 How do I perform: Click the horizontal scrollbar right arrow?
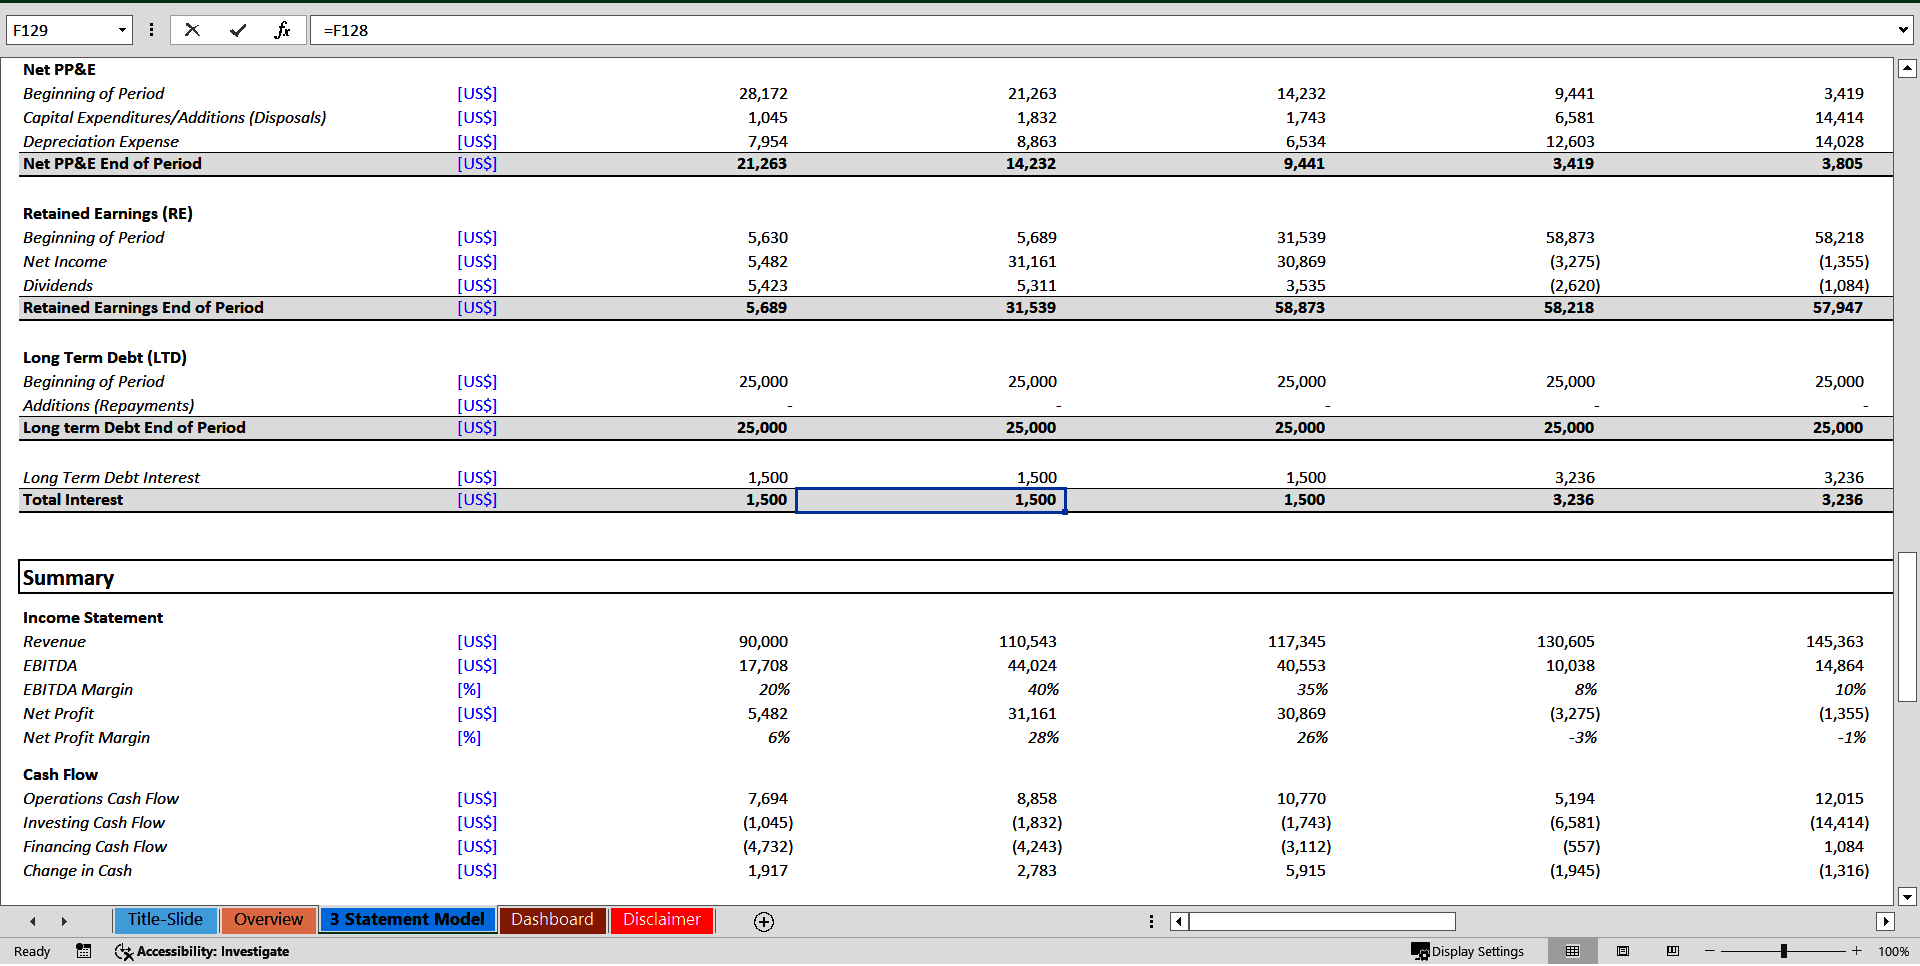tap(1886, 922)
